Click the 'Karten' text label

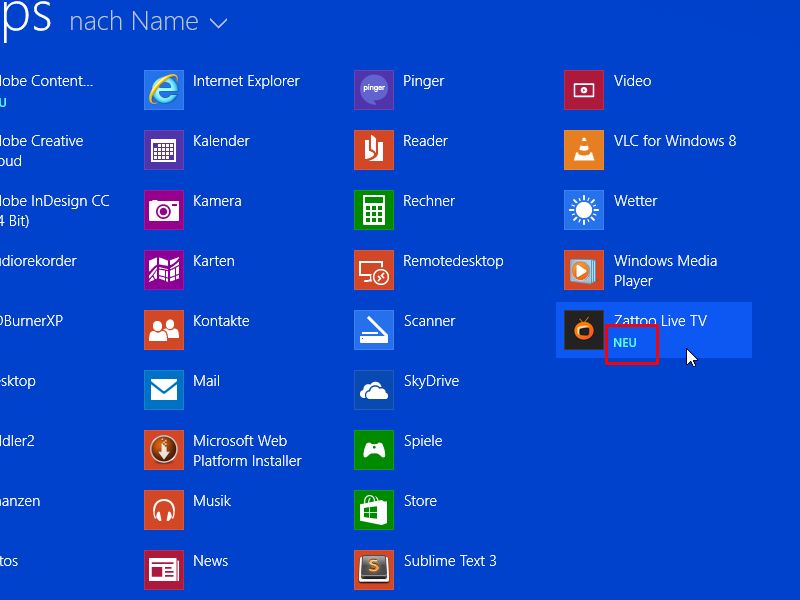(x=214, y=261)
